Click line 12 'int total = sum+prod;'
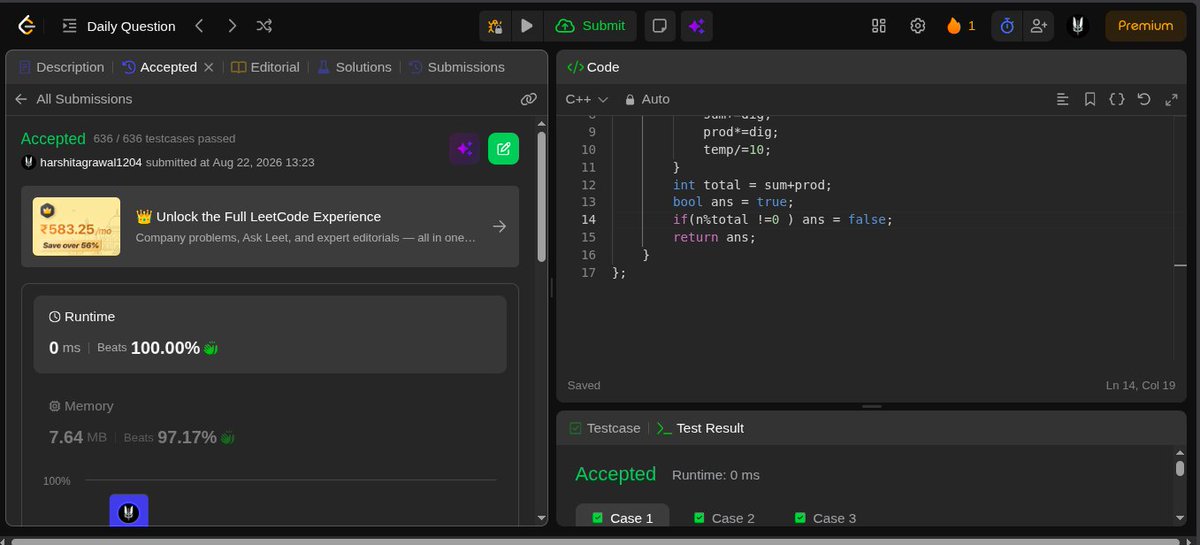Screen dimensions: 1200x545 752,184
